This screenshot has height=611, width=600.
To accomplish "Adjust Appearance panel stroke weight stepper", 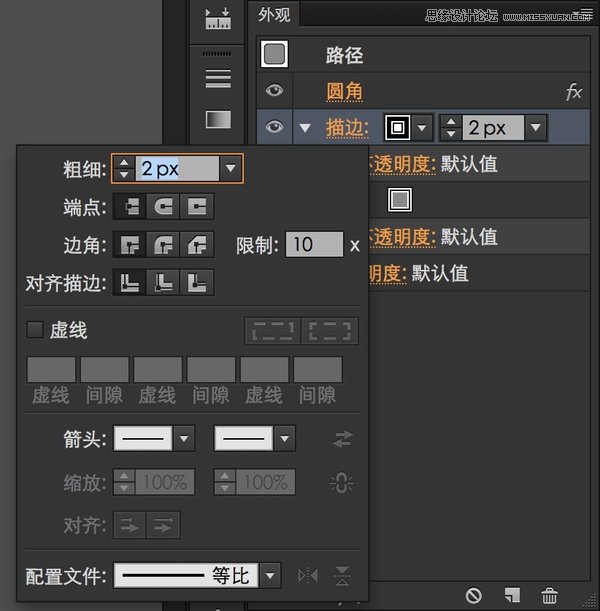I will tap(451, 127).
